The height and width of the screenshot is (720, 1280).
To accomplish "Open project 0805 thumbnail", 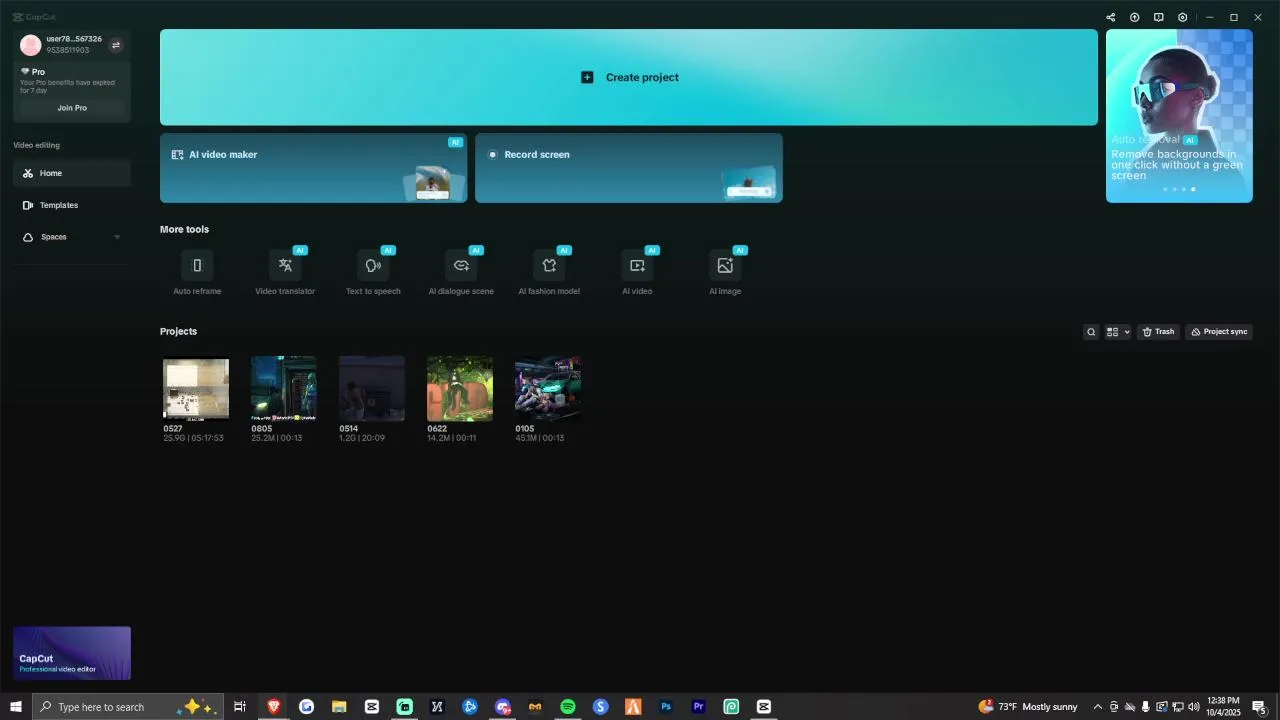I will [284, 388].
